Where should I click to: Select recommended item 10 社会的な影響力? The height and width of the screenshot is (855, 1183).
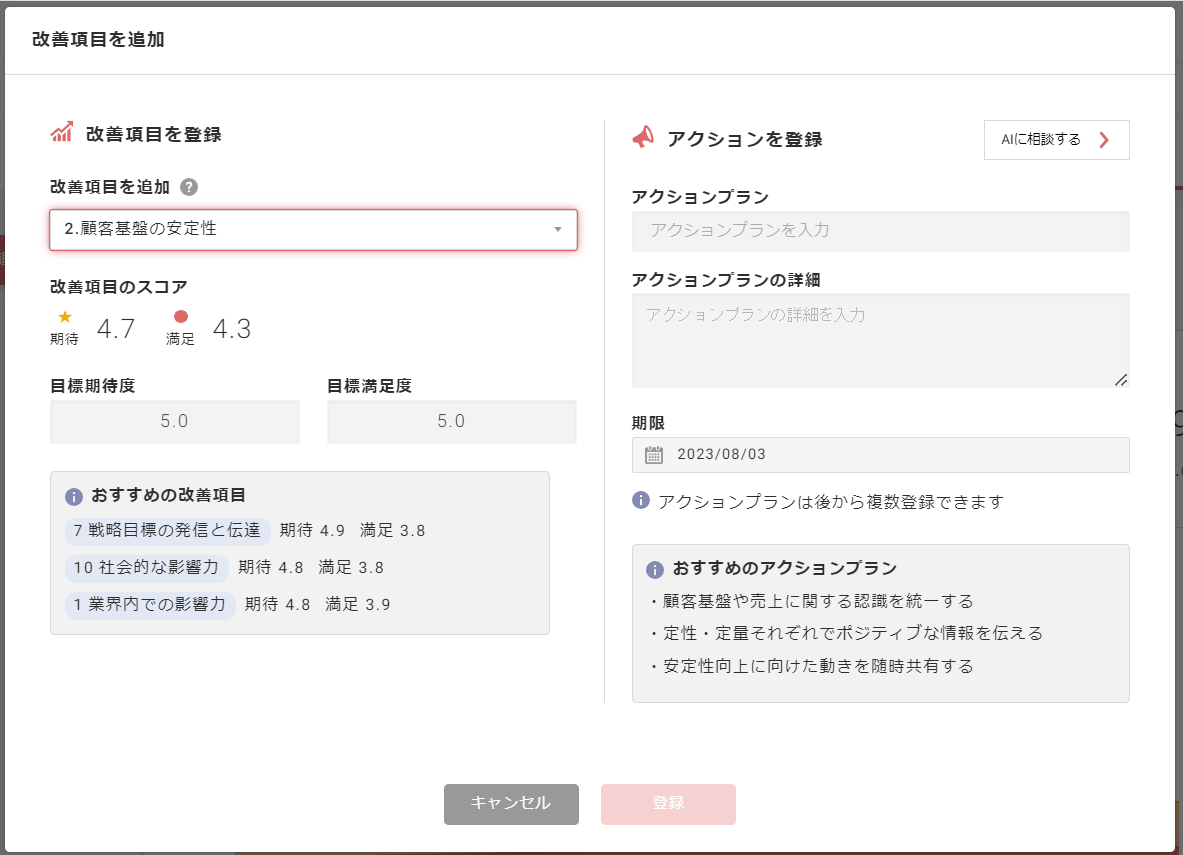(x=146, y=568)
